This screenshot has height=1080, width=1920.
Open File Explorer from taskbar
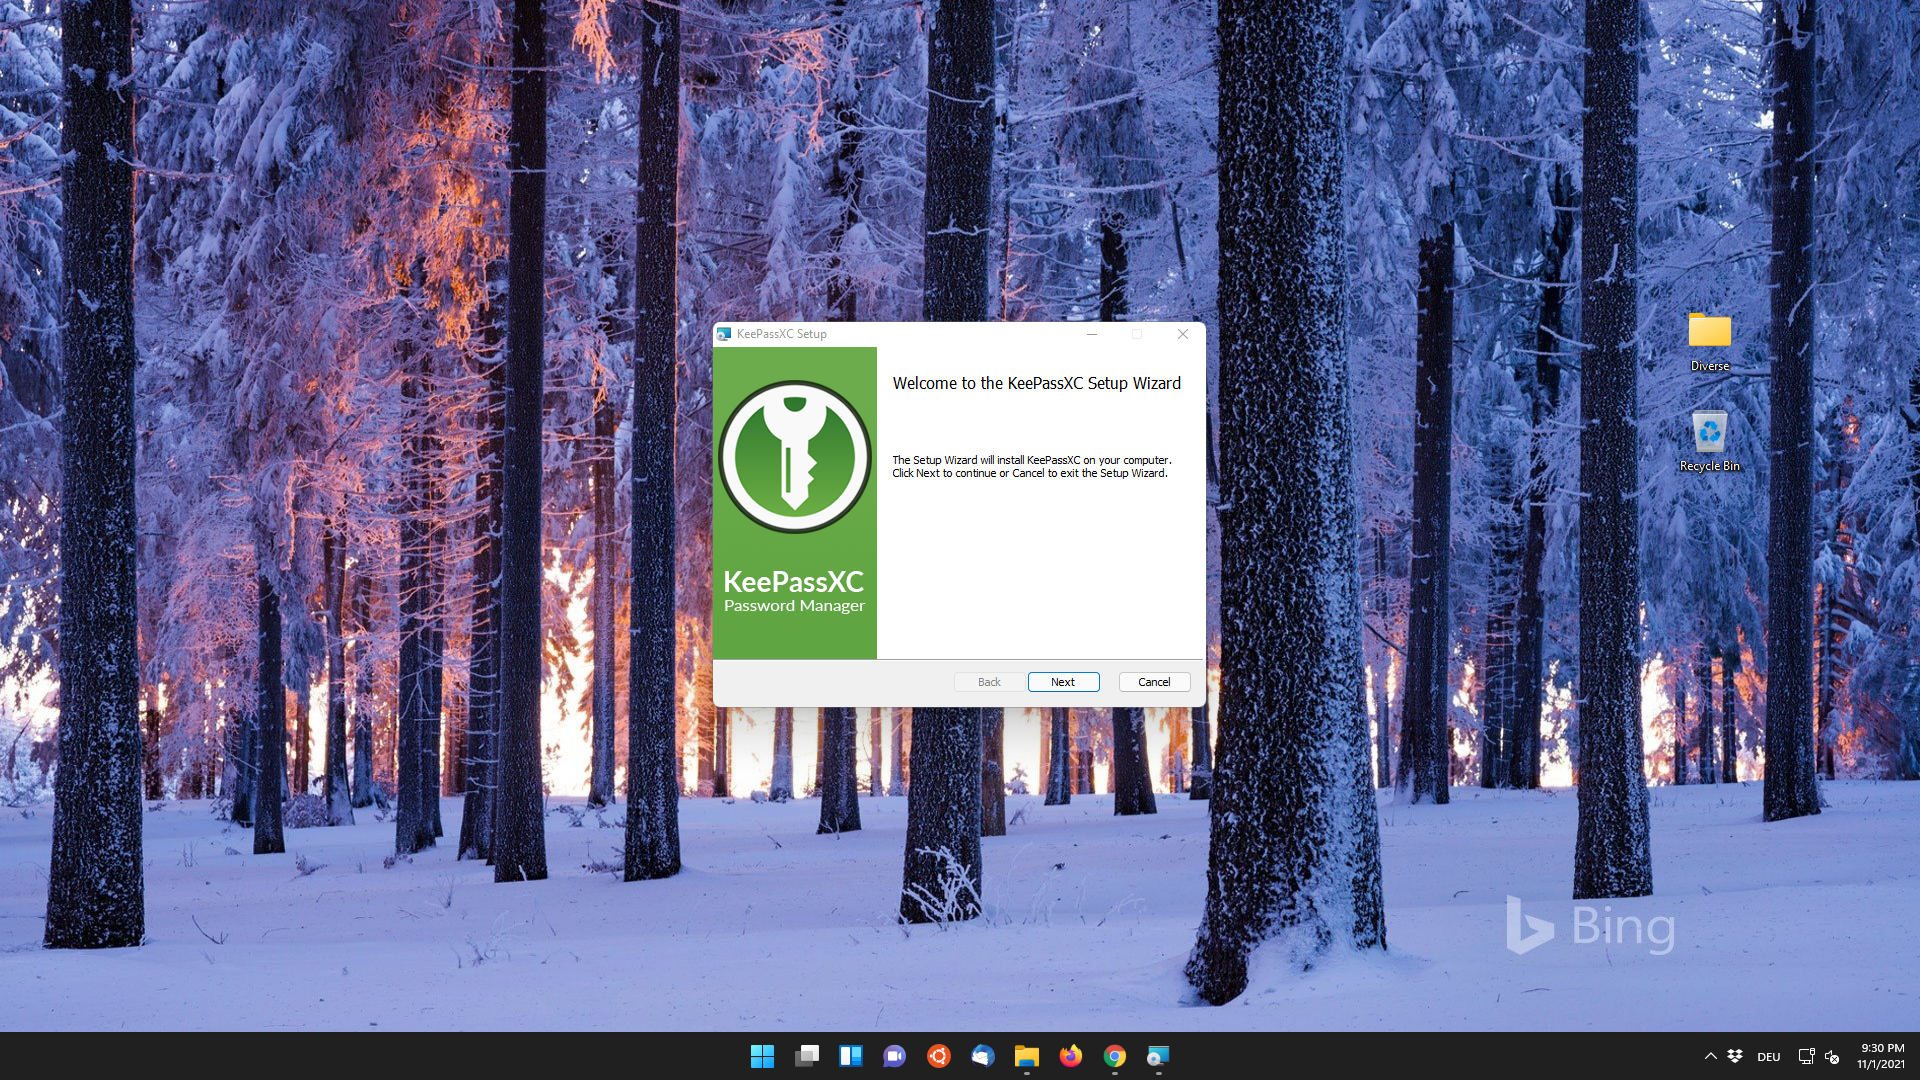click(1027, 1056)
